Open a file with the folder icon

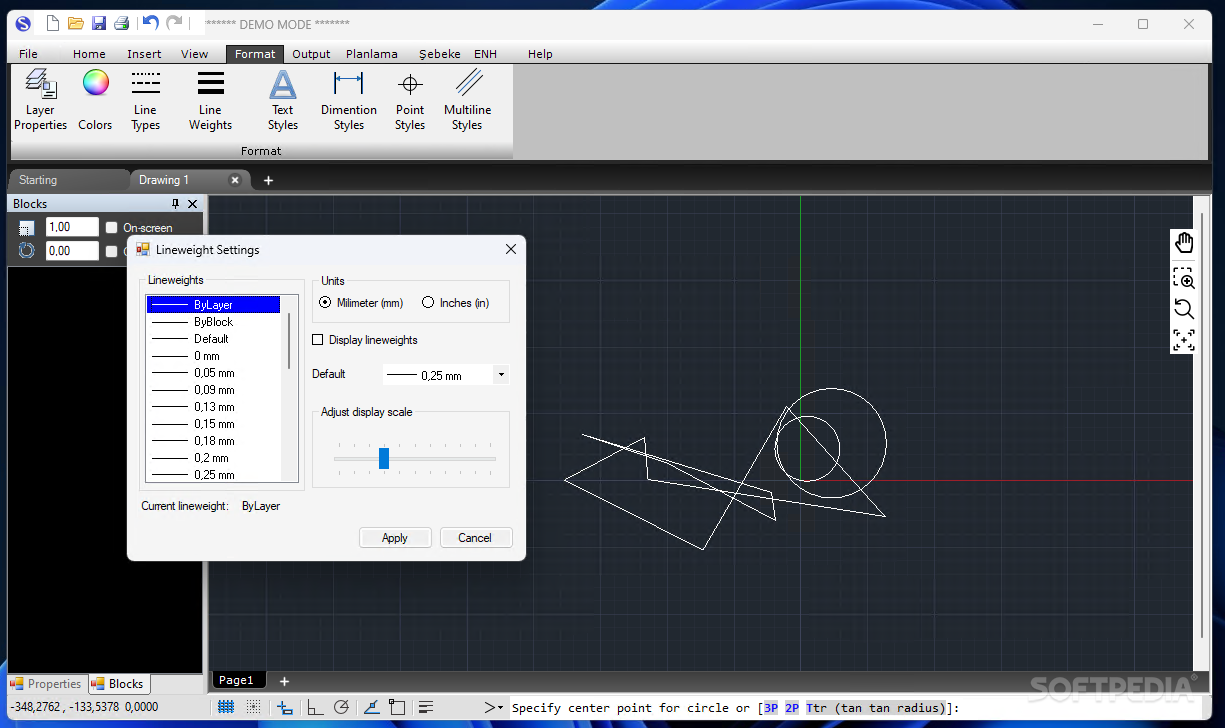(x=76, y=23)
